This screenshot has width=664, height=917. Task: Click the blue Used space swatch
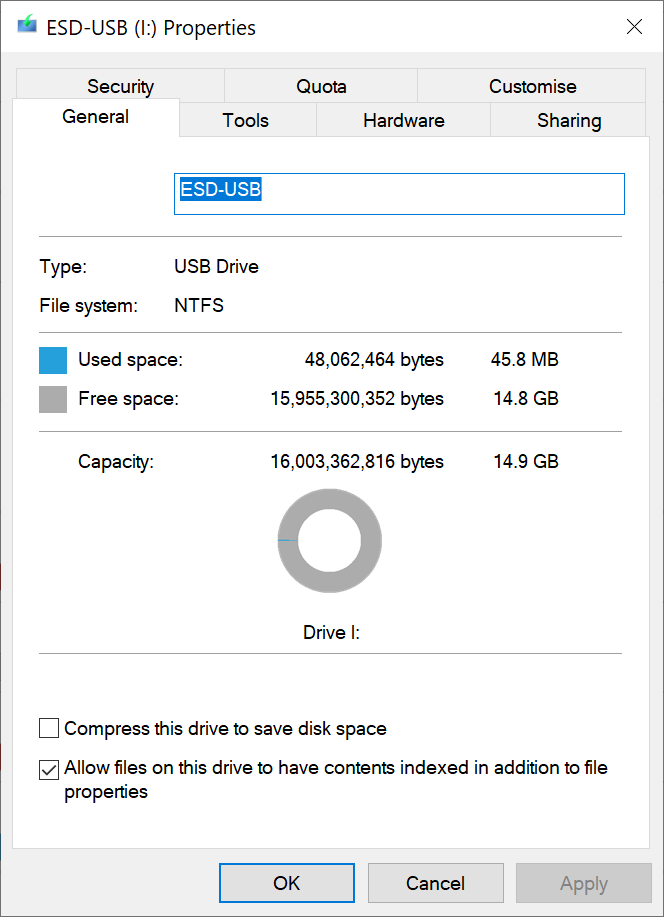click(x=53, y=360)
